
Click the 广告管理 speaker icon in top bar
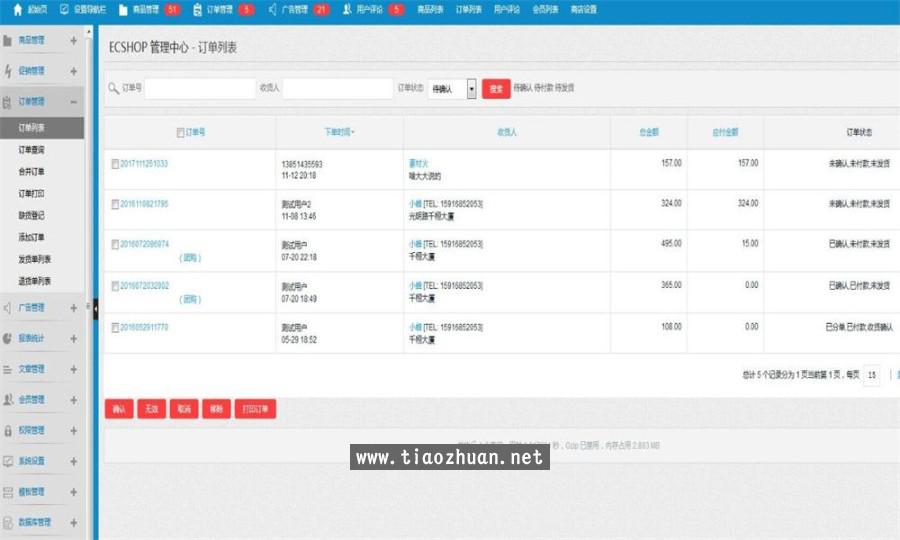point(273,10)
